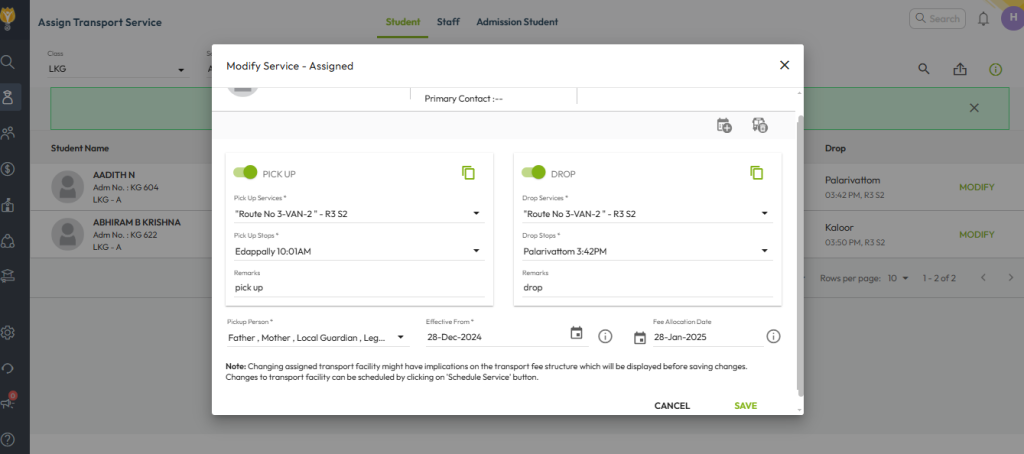Open the notifications bell icon
Viewport: 1024px width, 454px height.
coord(984,19)
